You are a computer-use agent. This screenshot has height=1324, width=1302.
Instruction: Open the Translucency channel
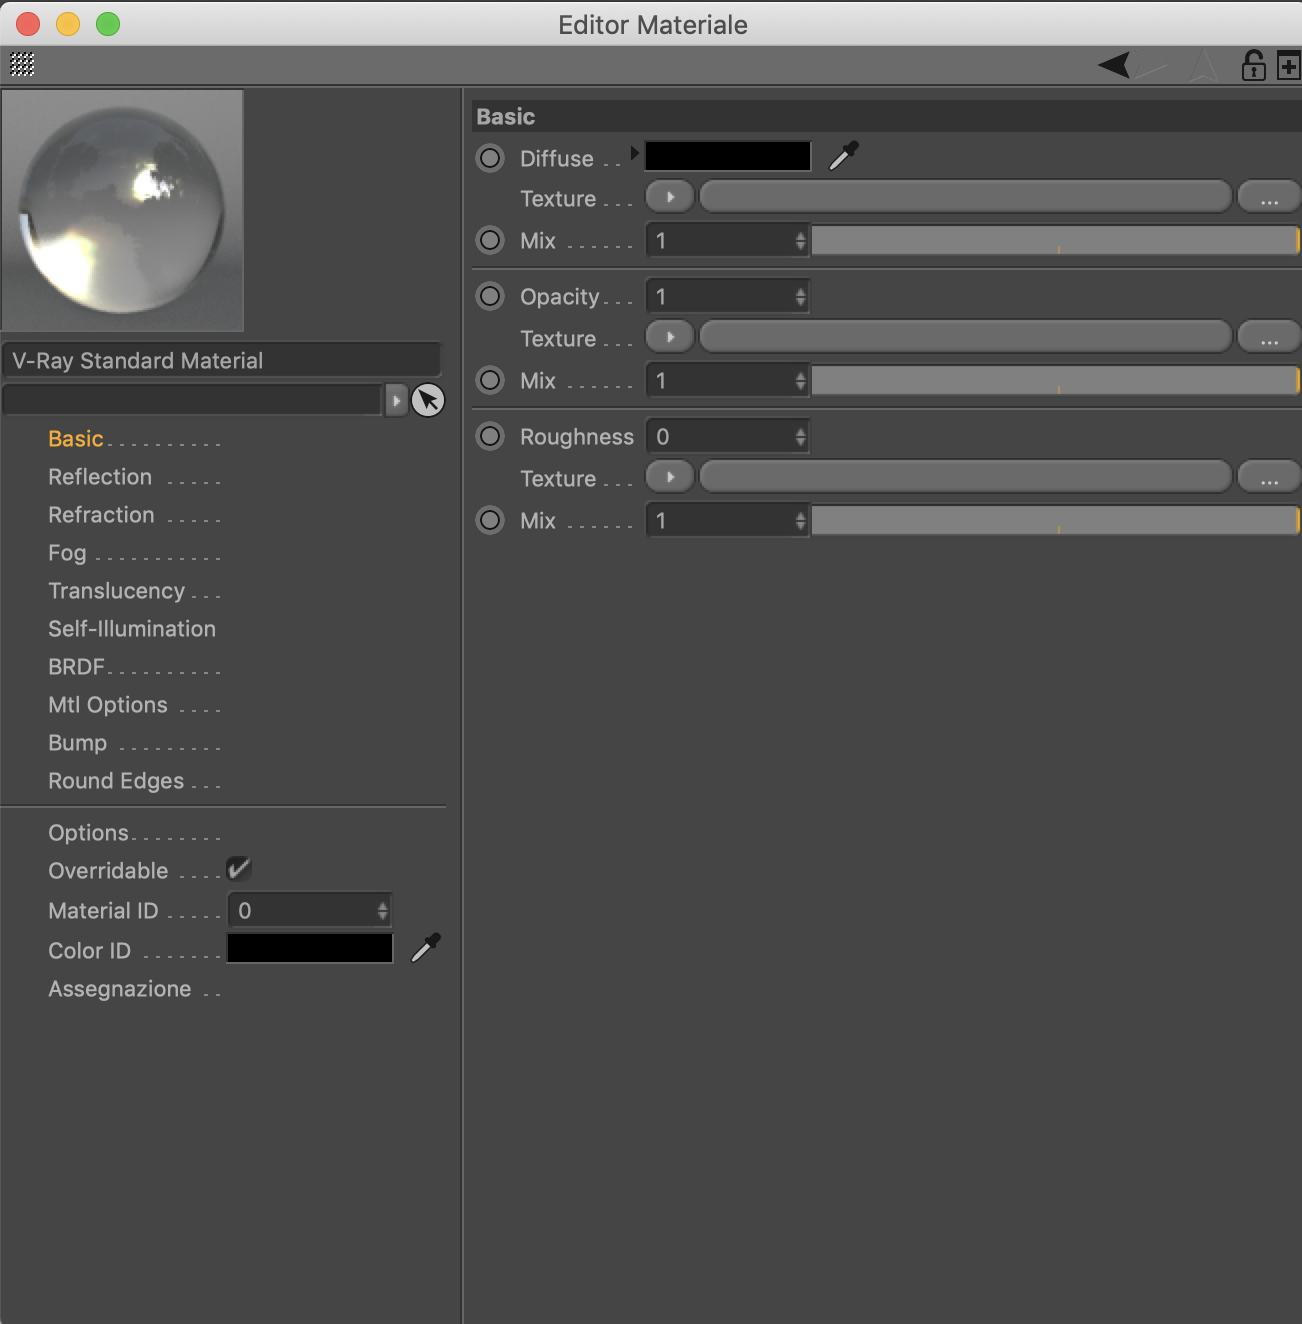(116, 591)
